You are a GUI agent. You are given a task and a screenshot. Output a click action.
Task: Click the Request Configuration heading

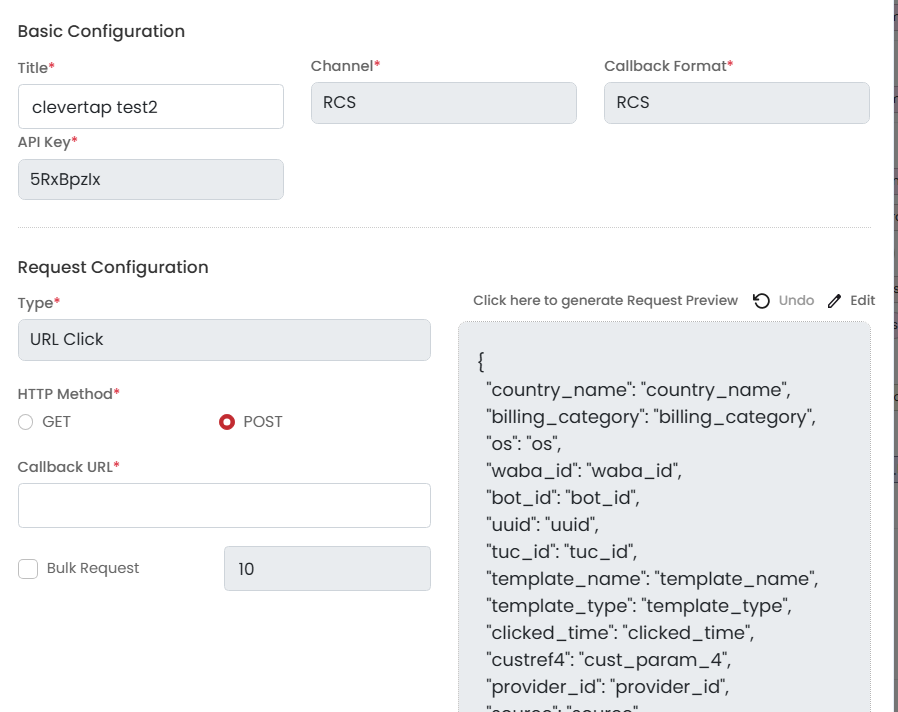(113, 267)
